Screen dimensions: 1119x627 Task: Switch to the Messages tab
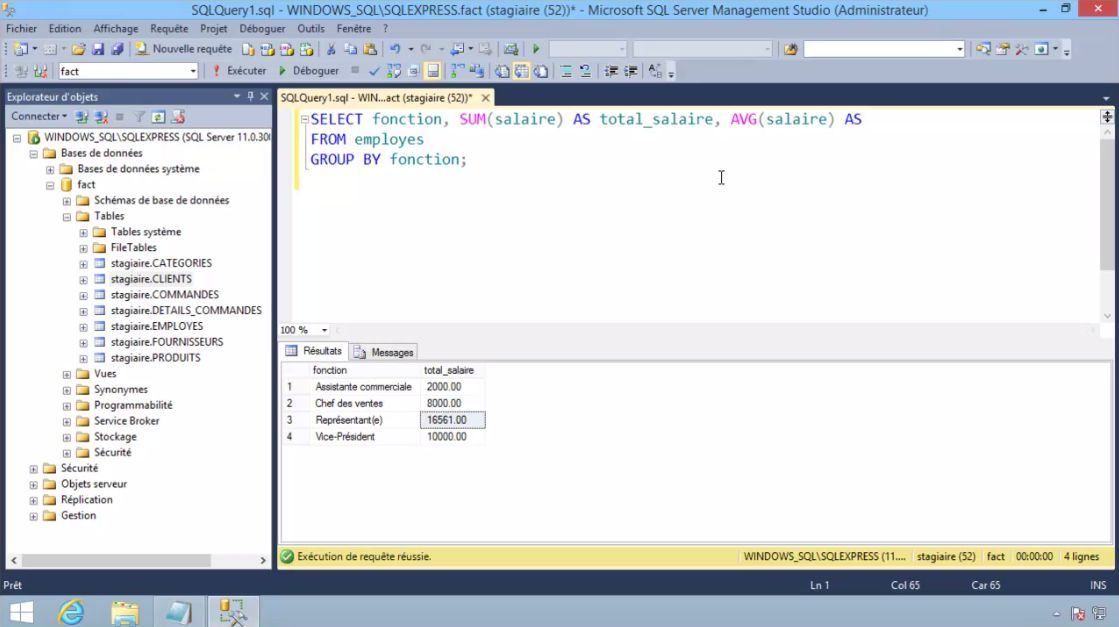click(384, 352)
